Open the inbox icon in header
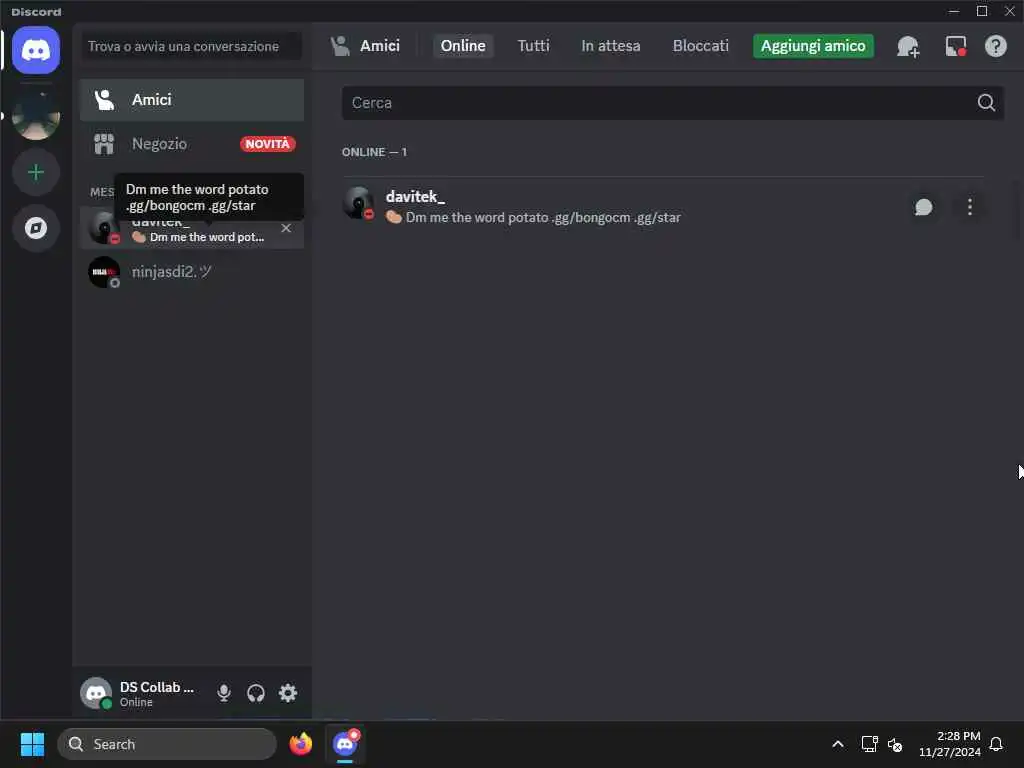The image size is (1024, 768). (x=955, y=46)
